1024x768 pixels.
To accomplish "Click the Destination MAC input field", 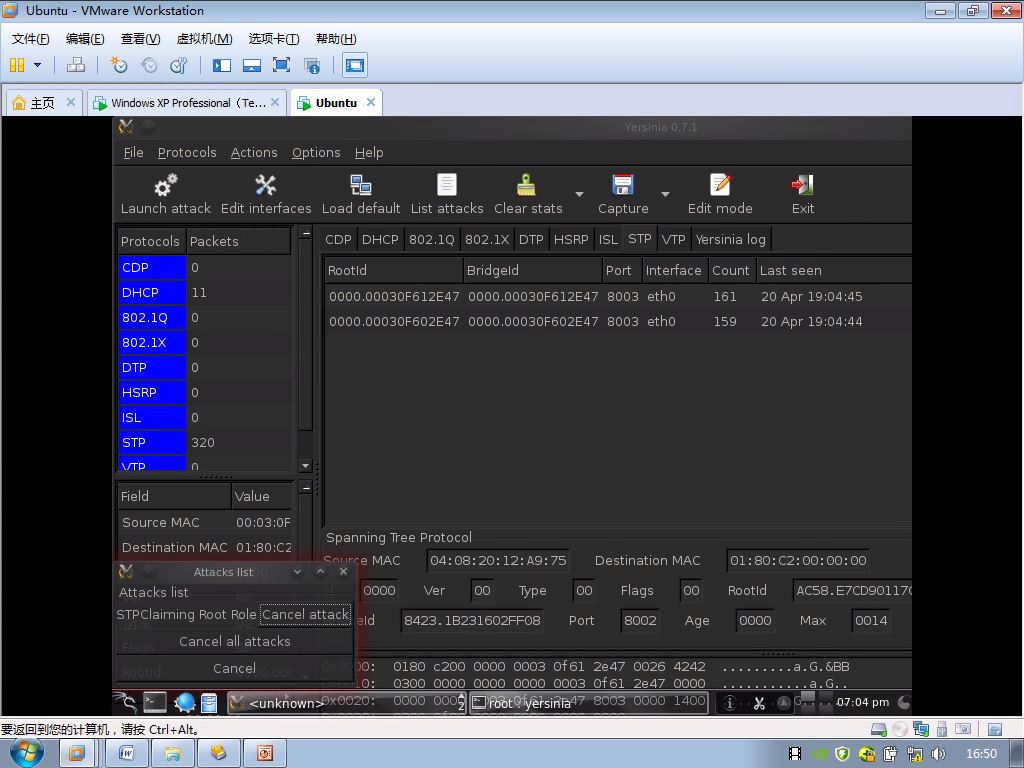I will 797,560.
